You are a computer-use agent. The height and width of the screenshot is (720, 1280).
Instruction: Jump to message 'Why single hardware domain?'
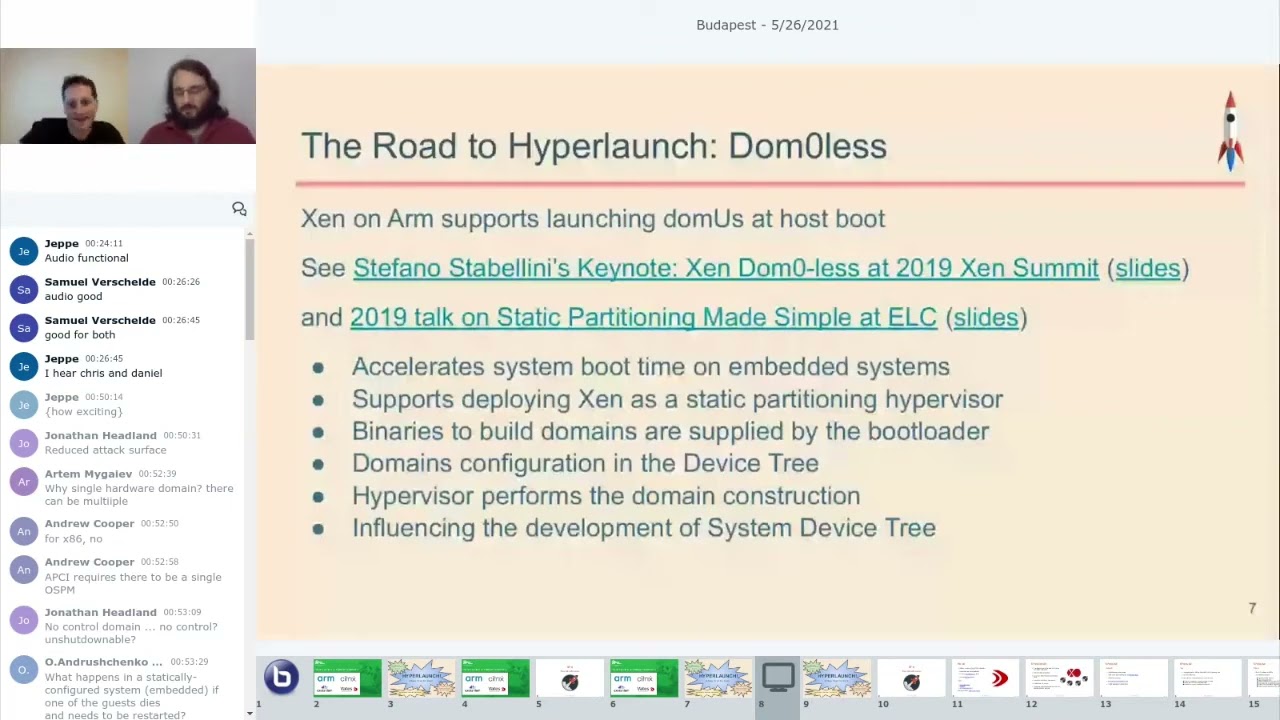(139, 494)
